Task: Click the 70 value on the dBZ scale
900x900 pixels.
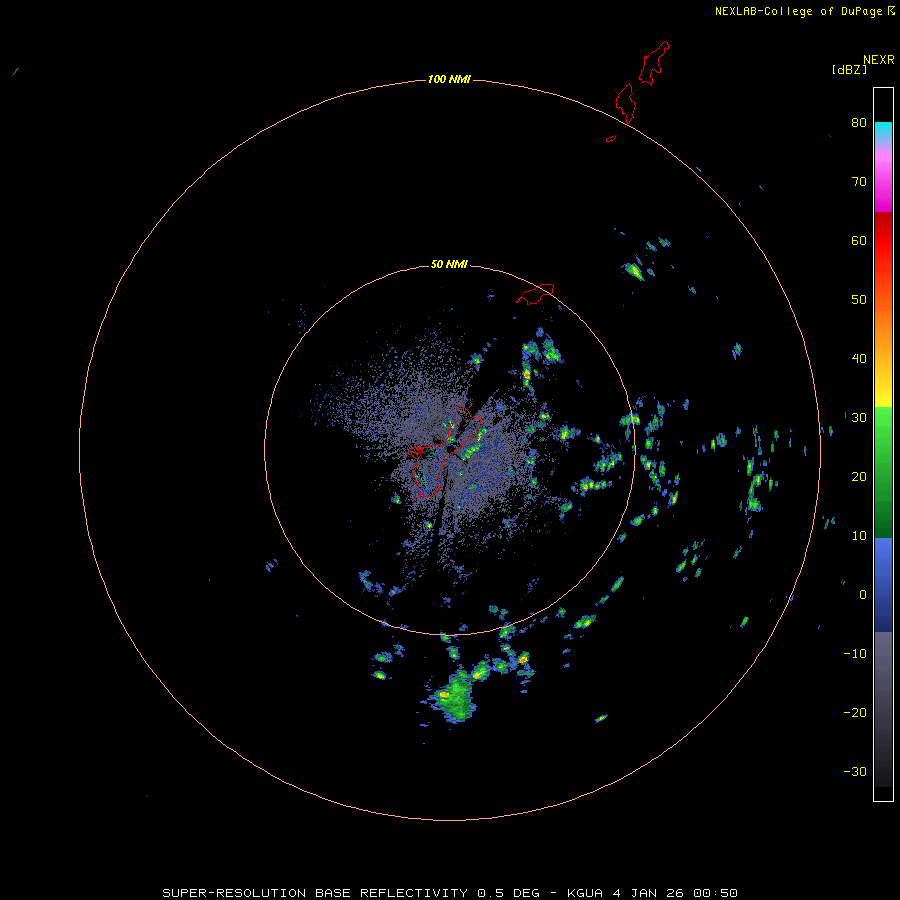Action: click(x=859, y=182)
